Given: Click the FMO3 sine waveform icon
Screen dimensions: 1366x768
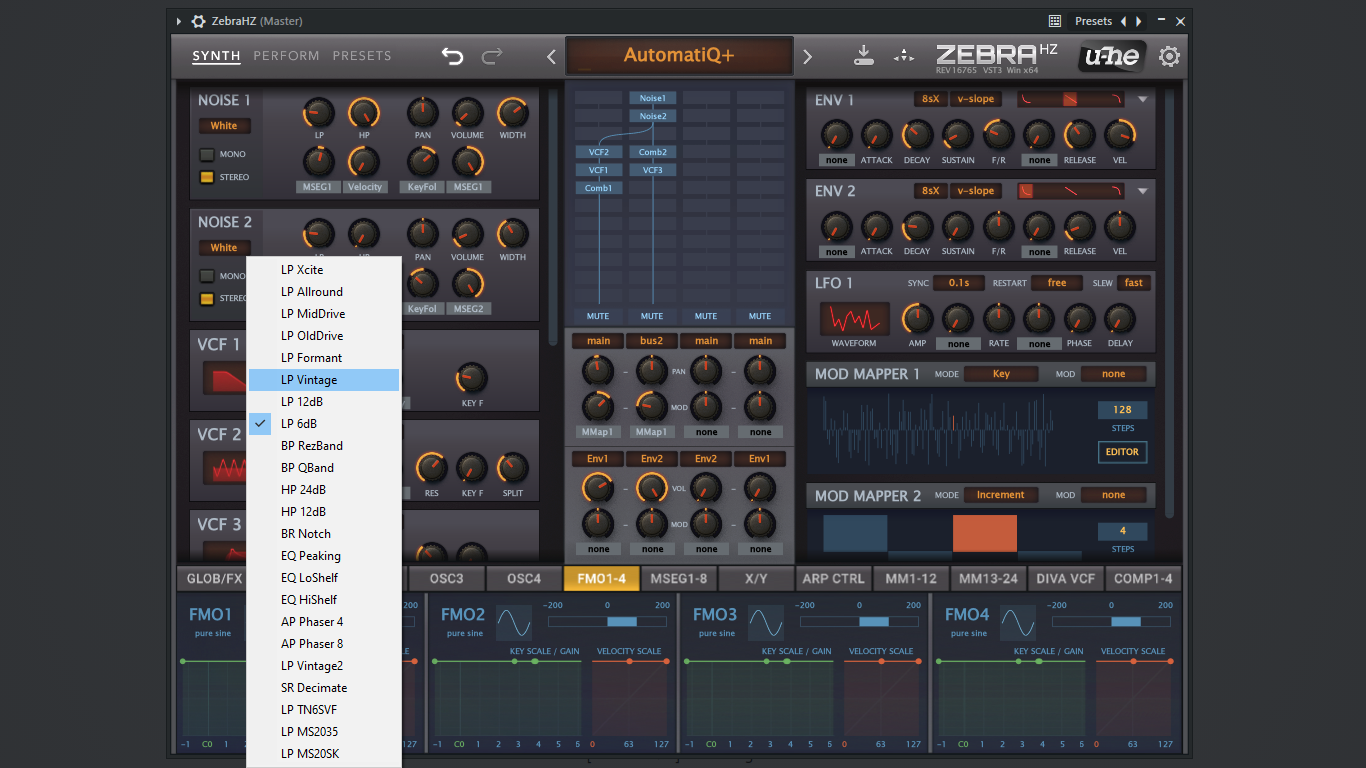Looking at the screenshot, I should click(x=766, y=622).
